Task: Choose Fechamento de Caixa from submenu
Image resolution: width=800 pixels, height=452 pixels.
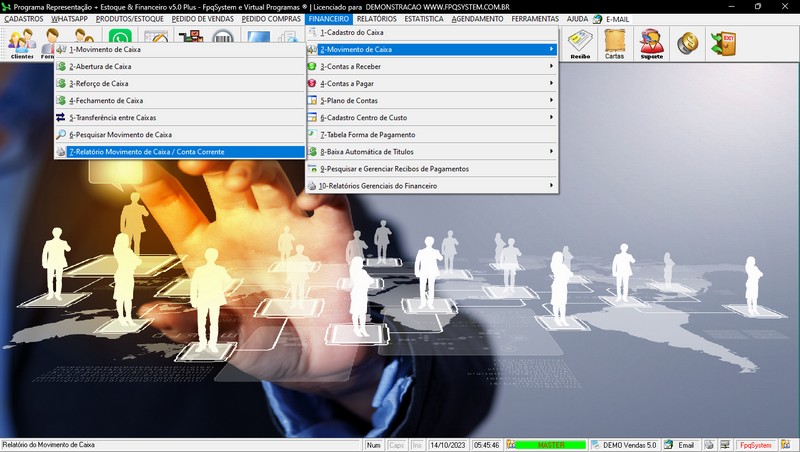Action: (106, 100)
